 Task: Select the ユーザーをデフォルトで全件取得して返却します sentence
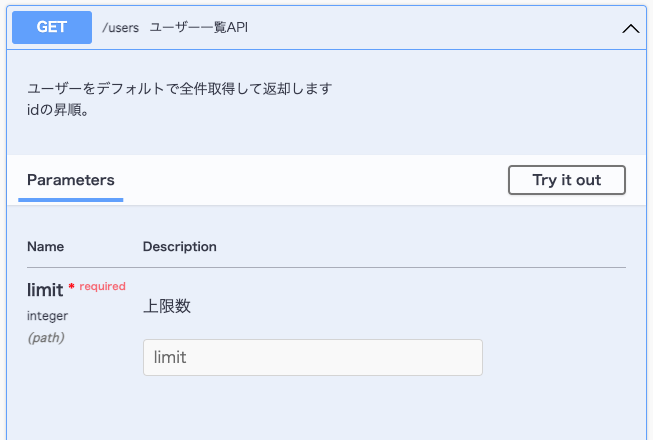pyautogui.click(x=180, y=89)
